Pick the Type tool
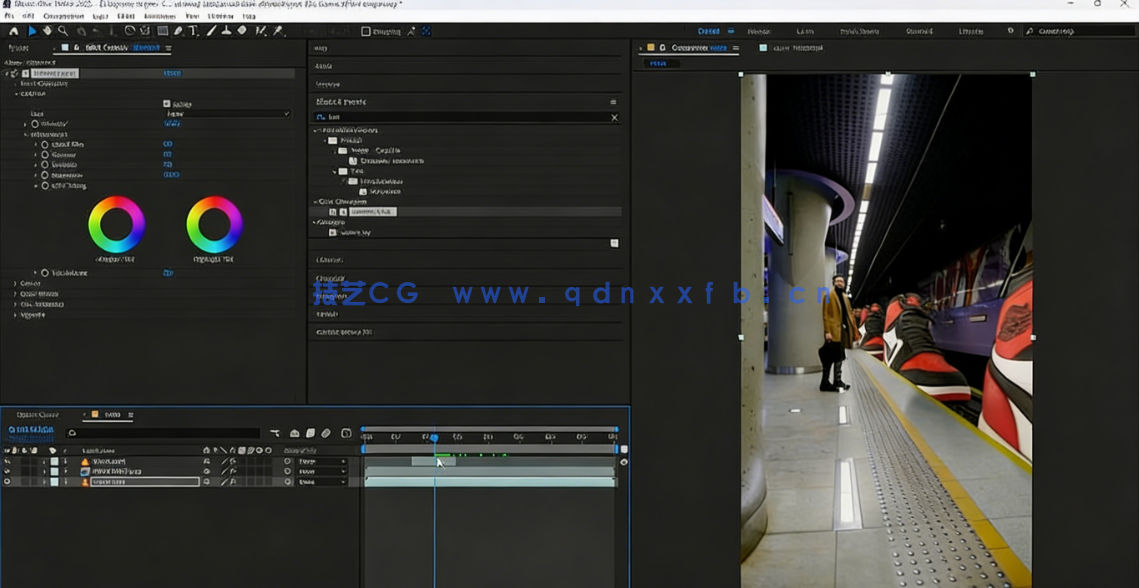This screenshot has width=1139, height=588. 191,31
